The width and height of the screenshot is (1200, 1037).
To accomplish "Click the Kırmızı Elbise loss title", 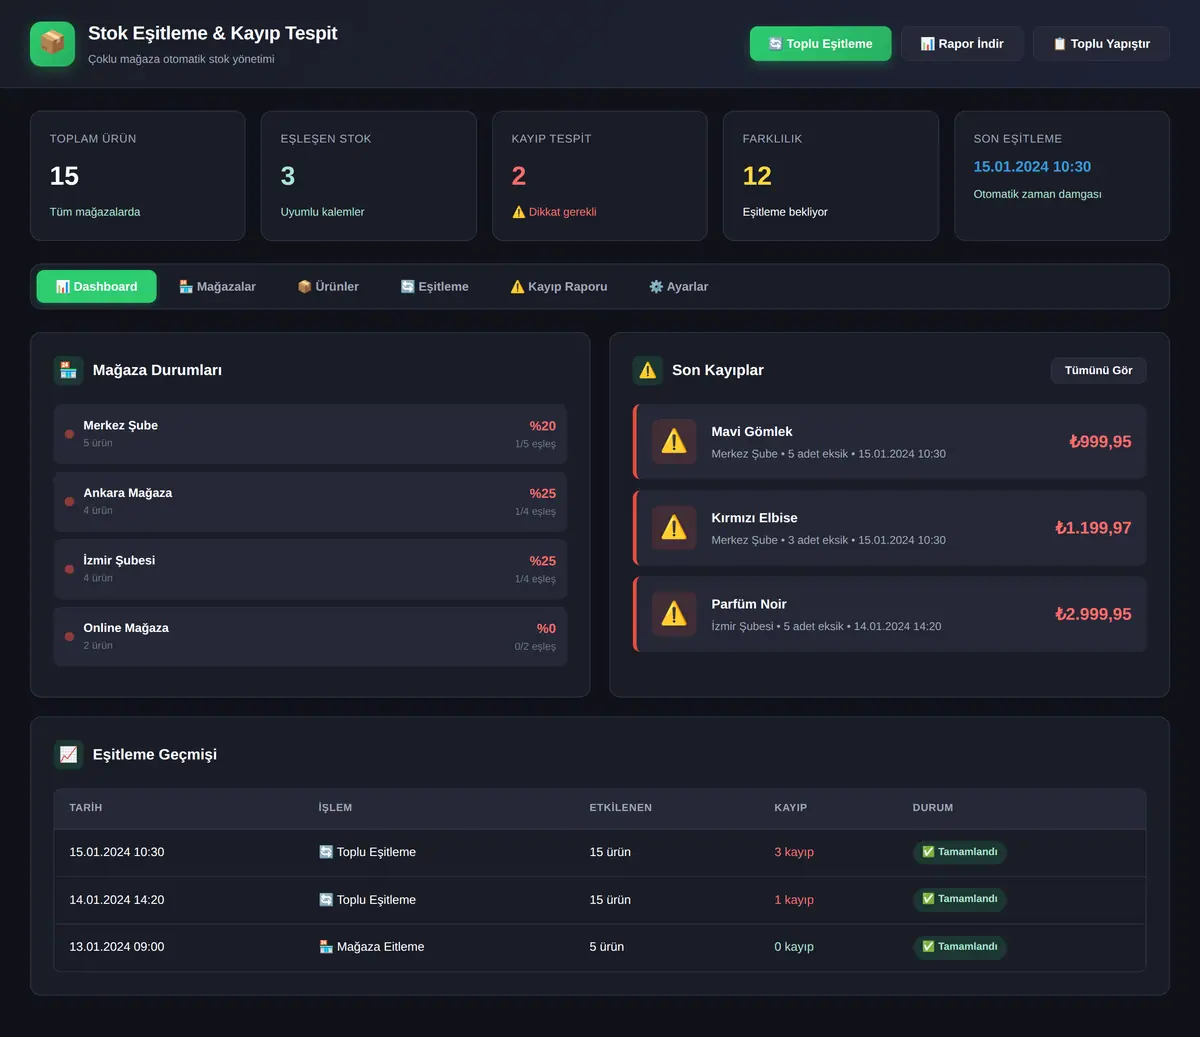I will point(754,518).
